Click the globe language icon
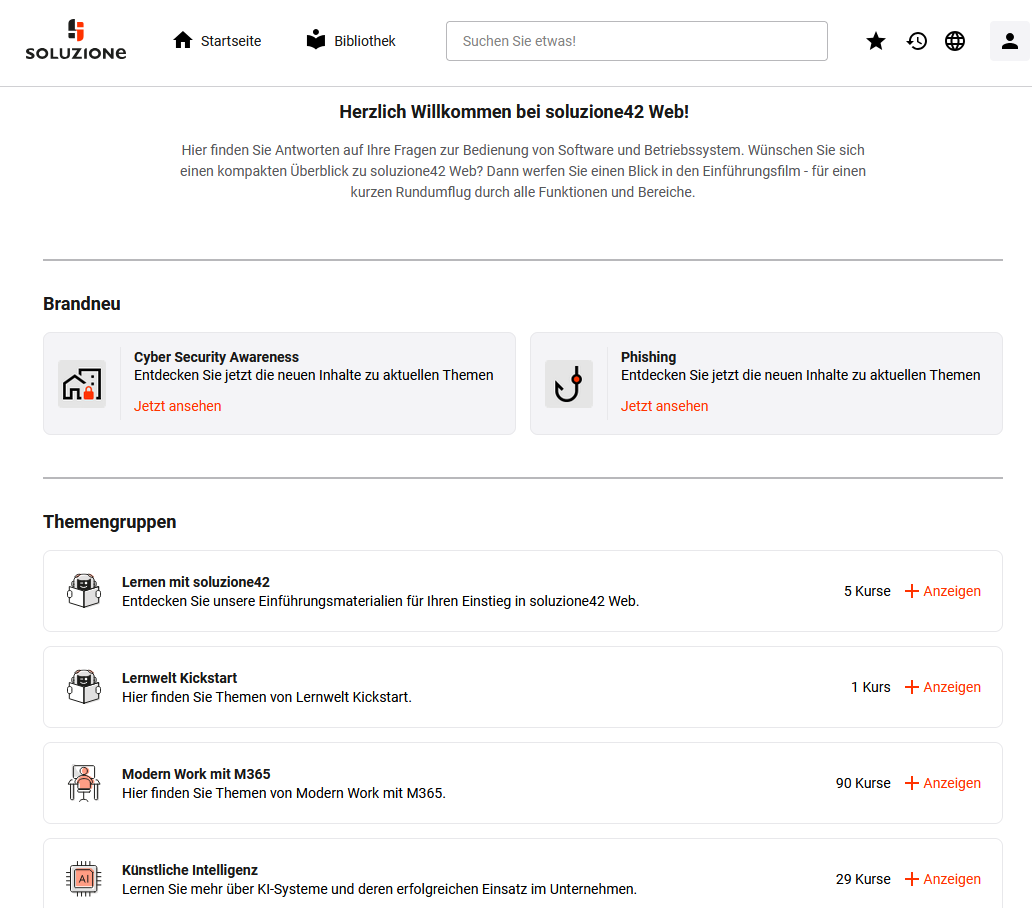 (955, 41)
